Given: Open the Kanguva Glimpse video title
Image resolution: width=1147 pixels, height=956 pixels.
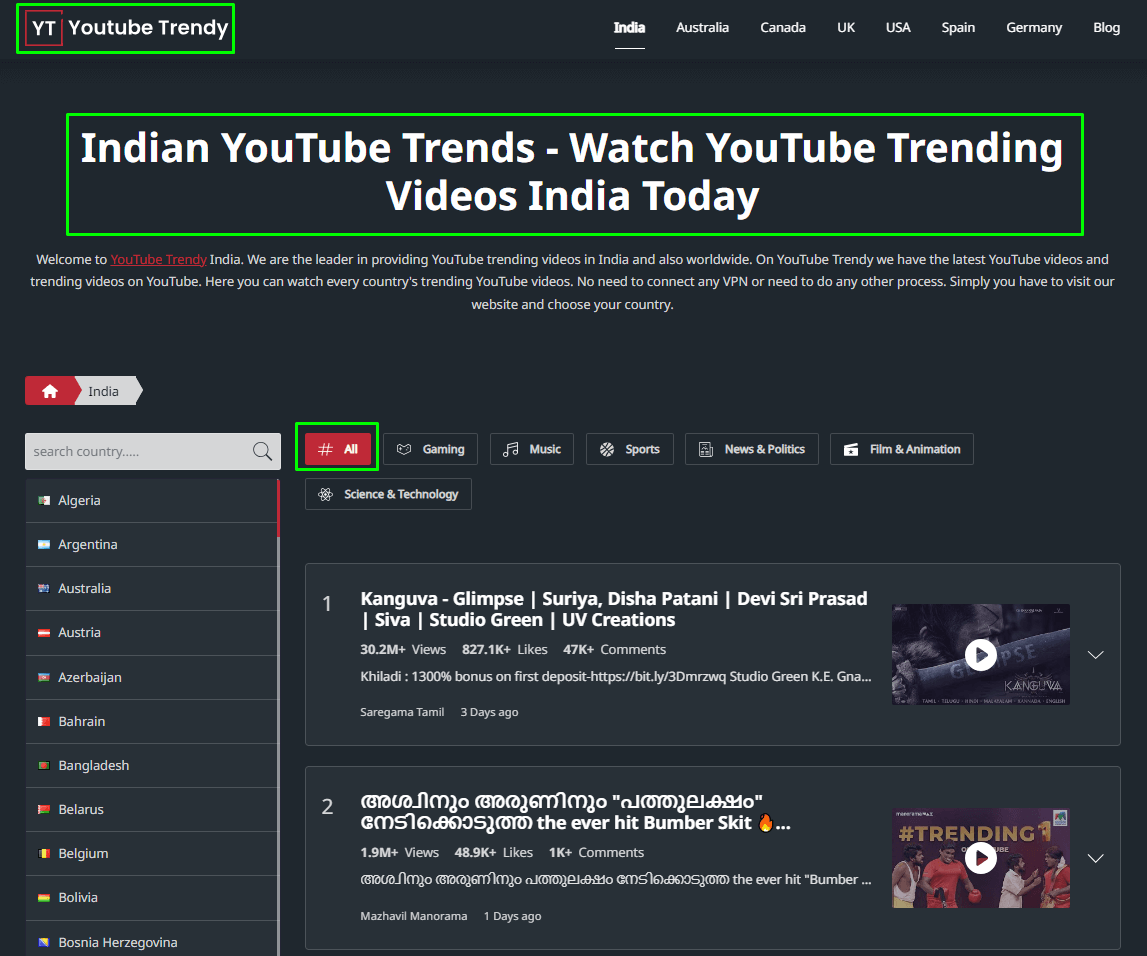Looking at the screenshot, I should point(614,609).
